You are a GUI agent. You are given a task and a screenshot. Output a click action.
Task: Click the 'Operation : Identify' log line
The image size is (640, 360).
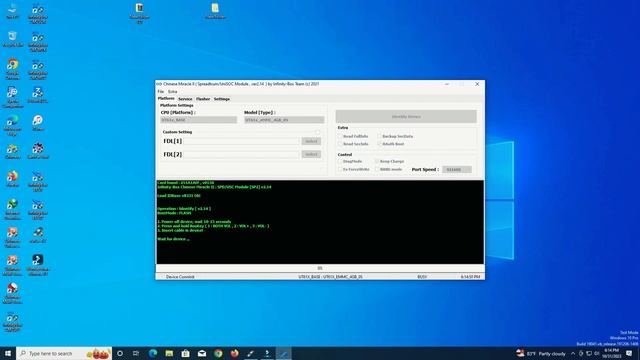184,209
